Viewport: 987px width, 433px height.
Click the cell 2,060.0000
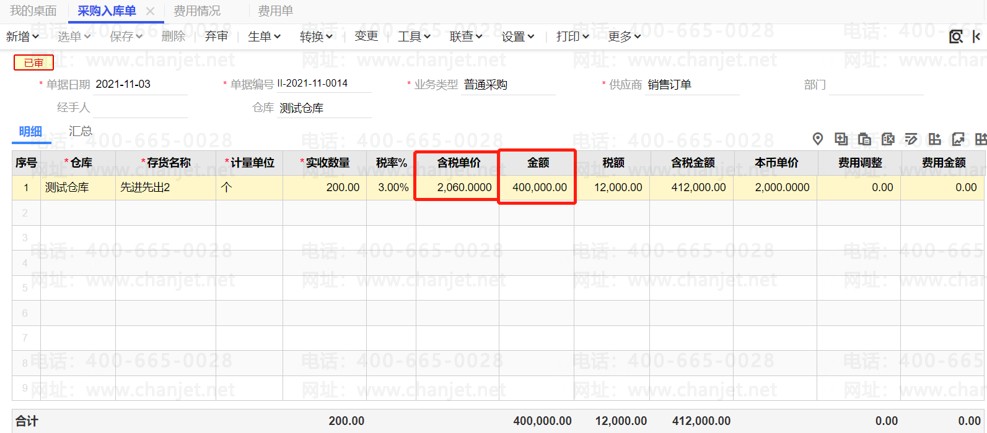click(x=458, y=188)
